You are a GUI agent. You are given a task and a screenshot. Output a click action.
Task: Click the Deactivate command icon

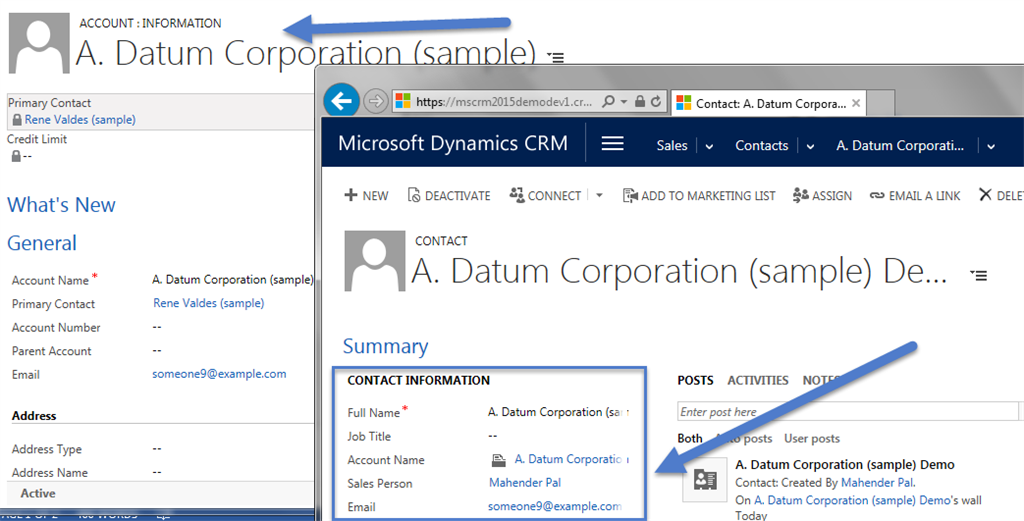pos(415,196)
